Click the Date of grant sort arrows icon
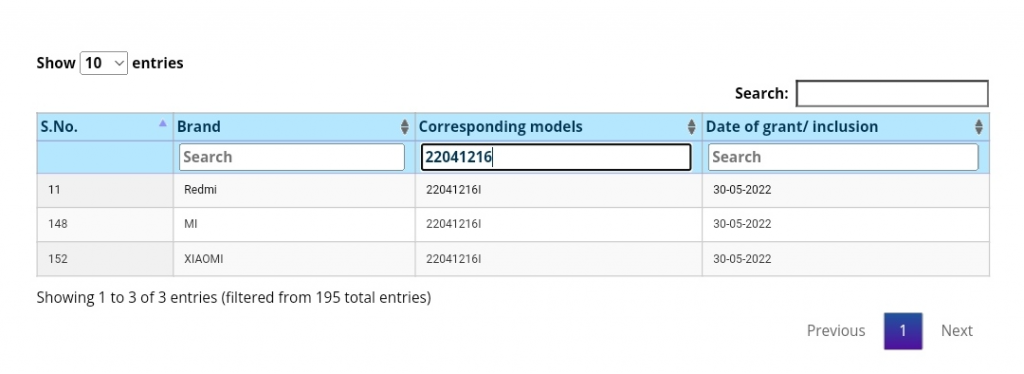 point(978,127)
